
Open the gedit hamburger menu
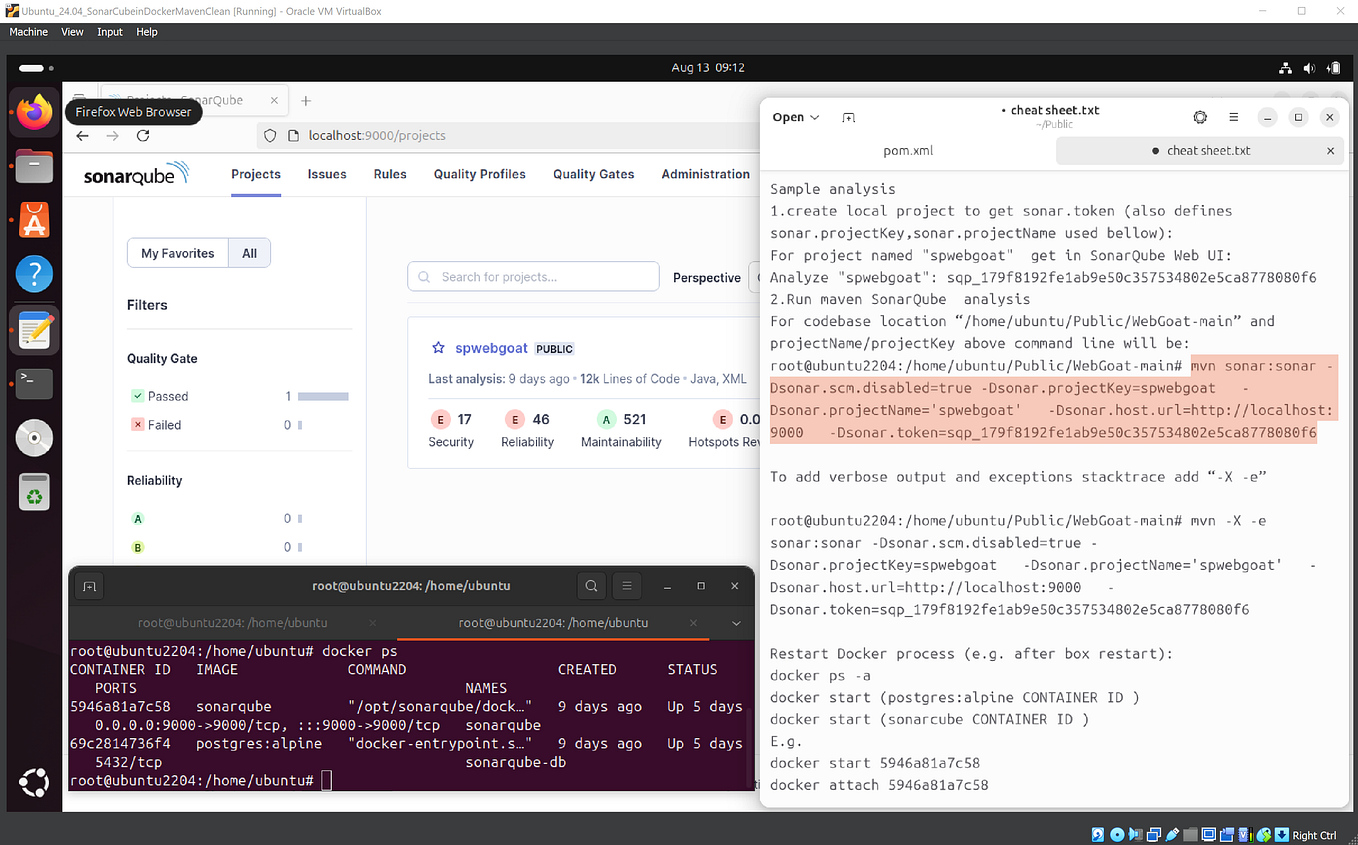coord(1234,117)
